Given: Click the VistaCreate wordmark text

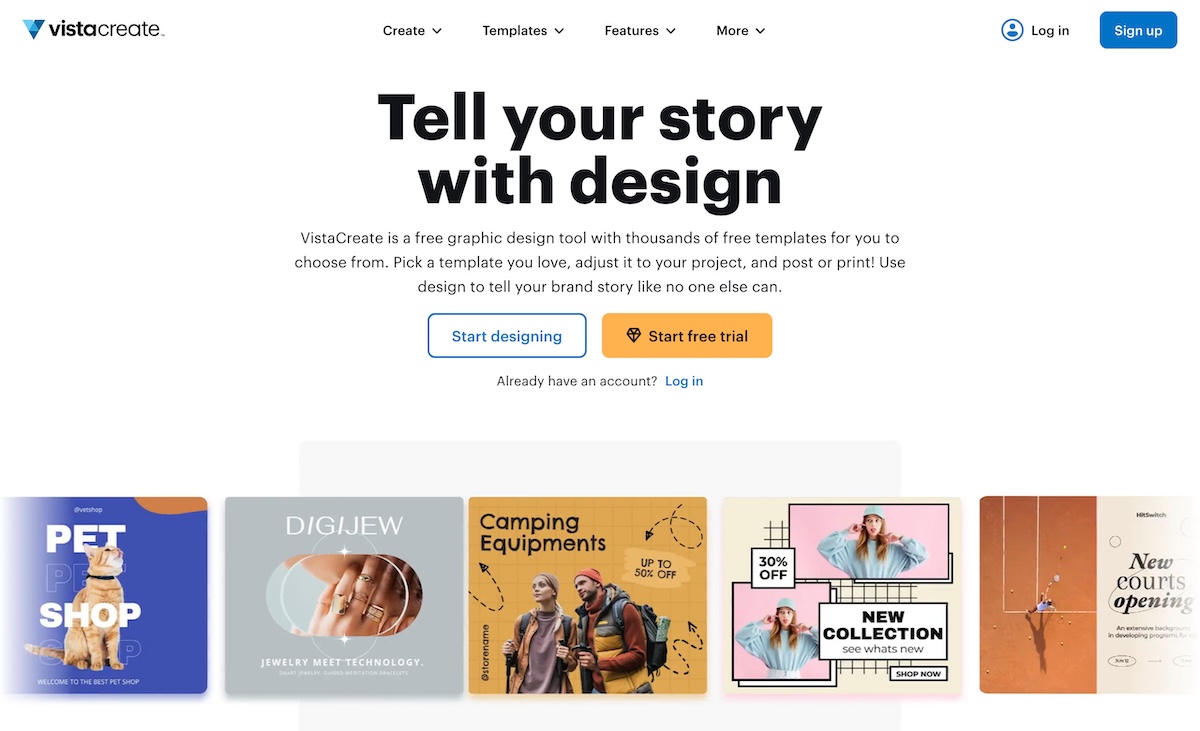Looking at the screenshot, I should point(105,29).
